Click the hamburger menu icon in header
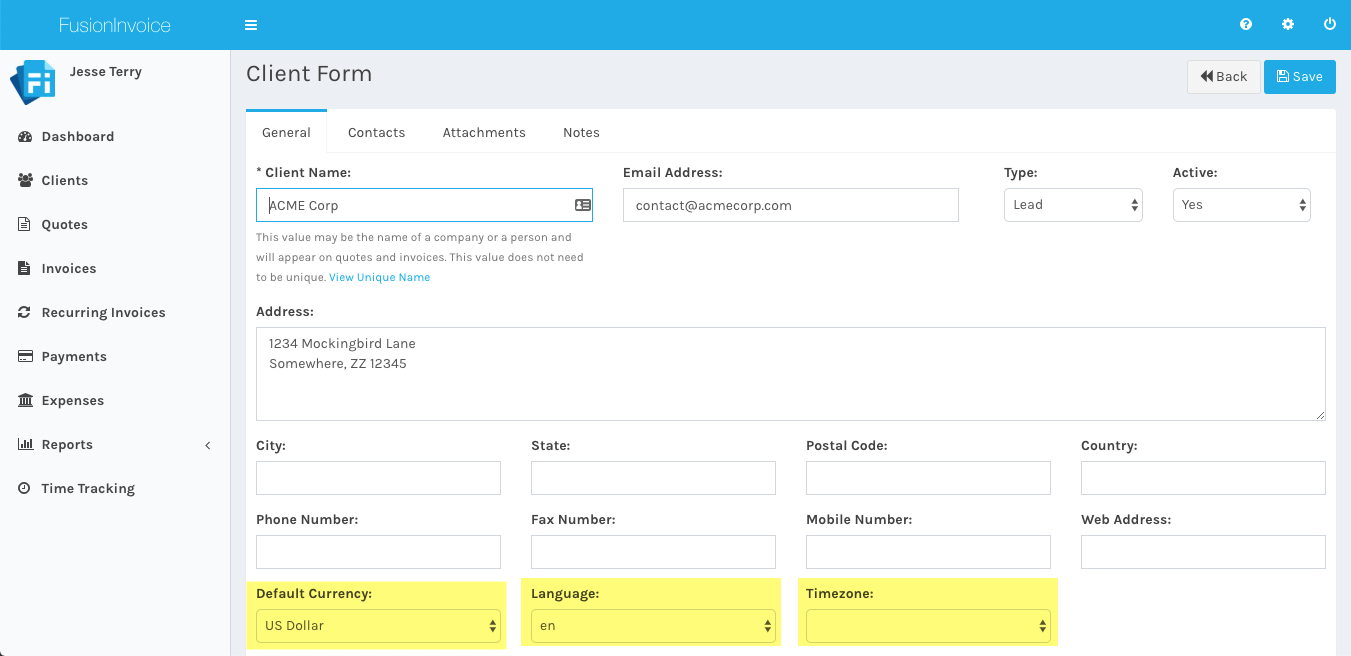 click(x=251, y=25)
